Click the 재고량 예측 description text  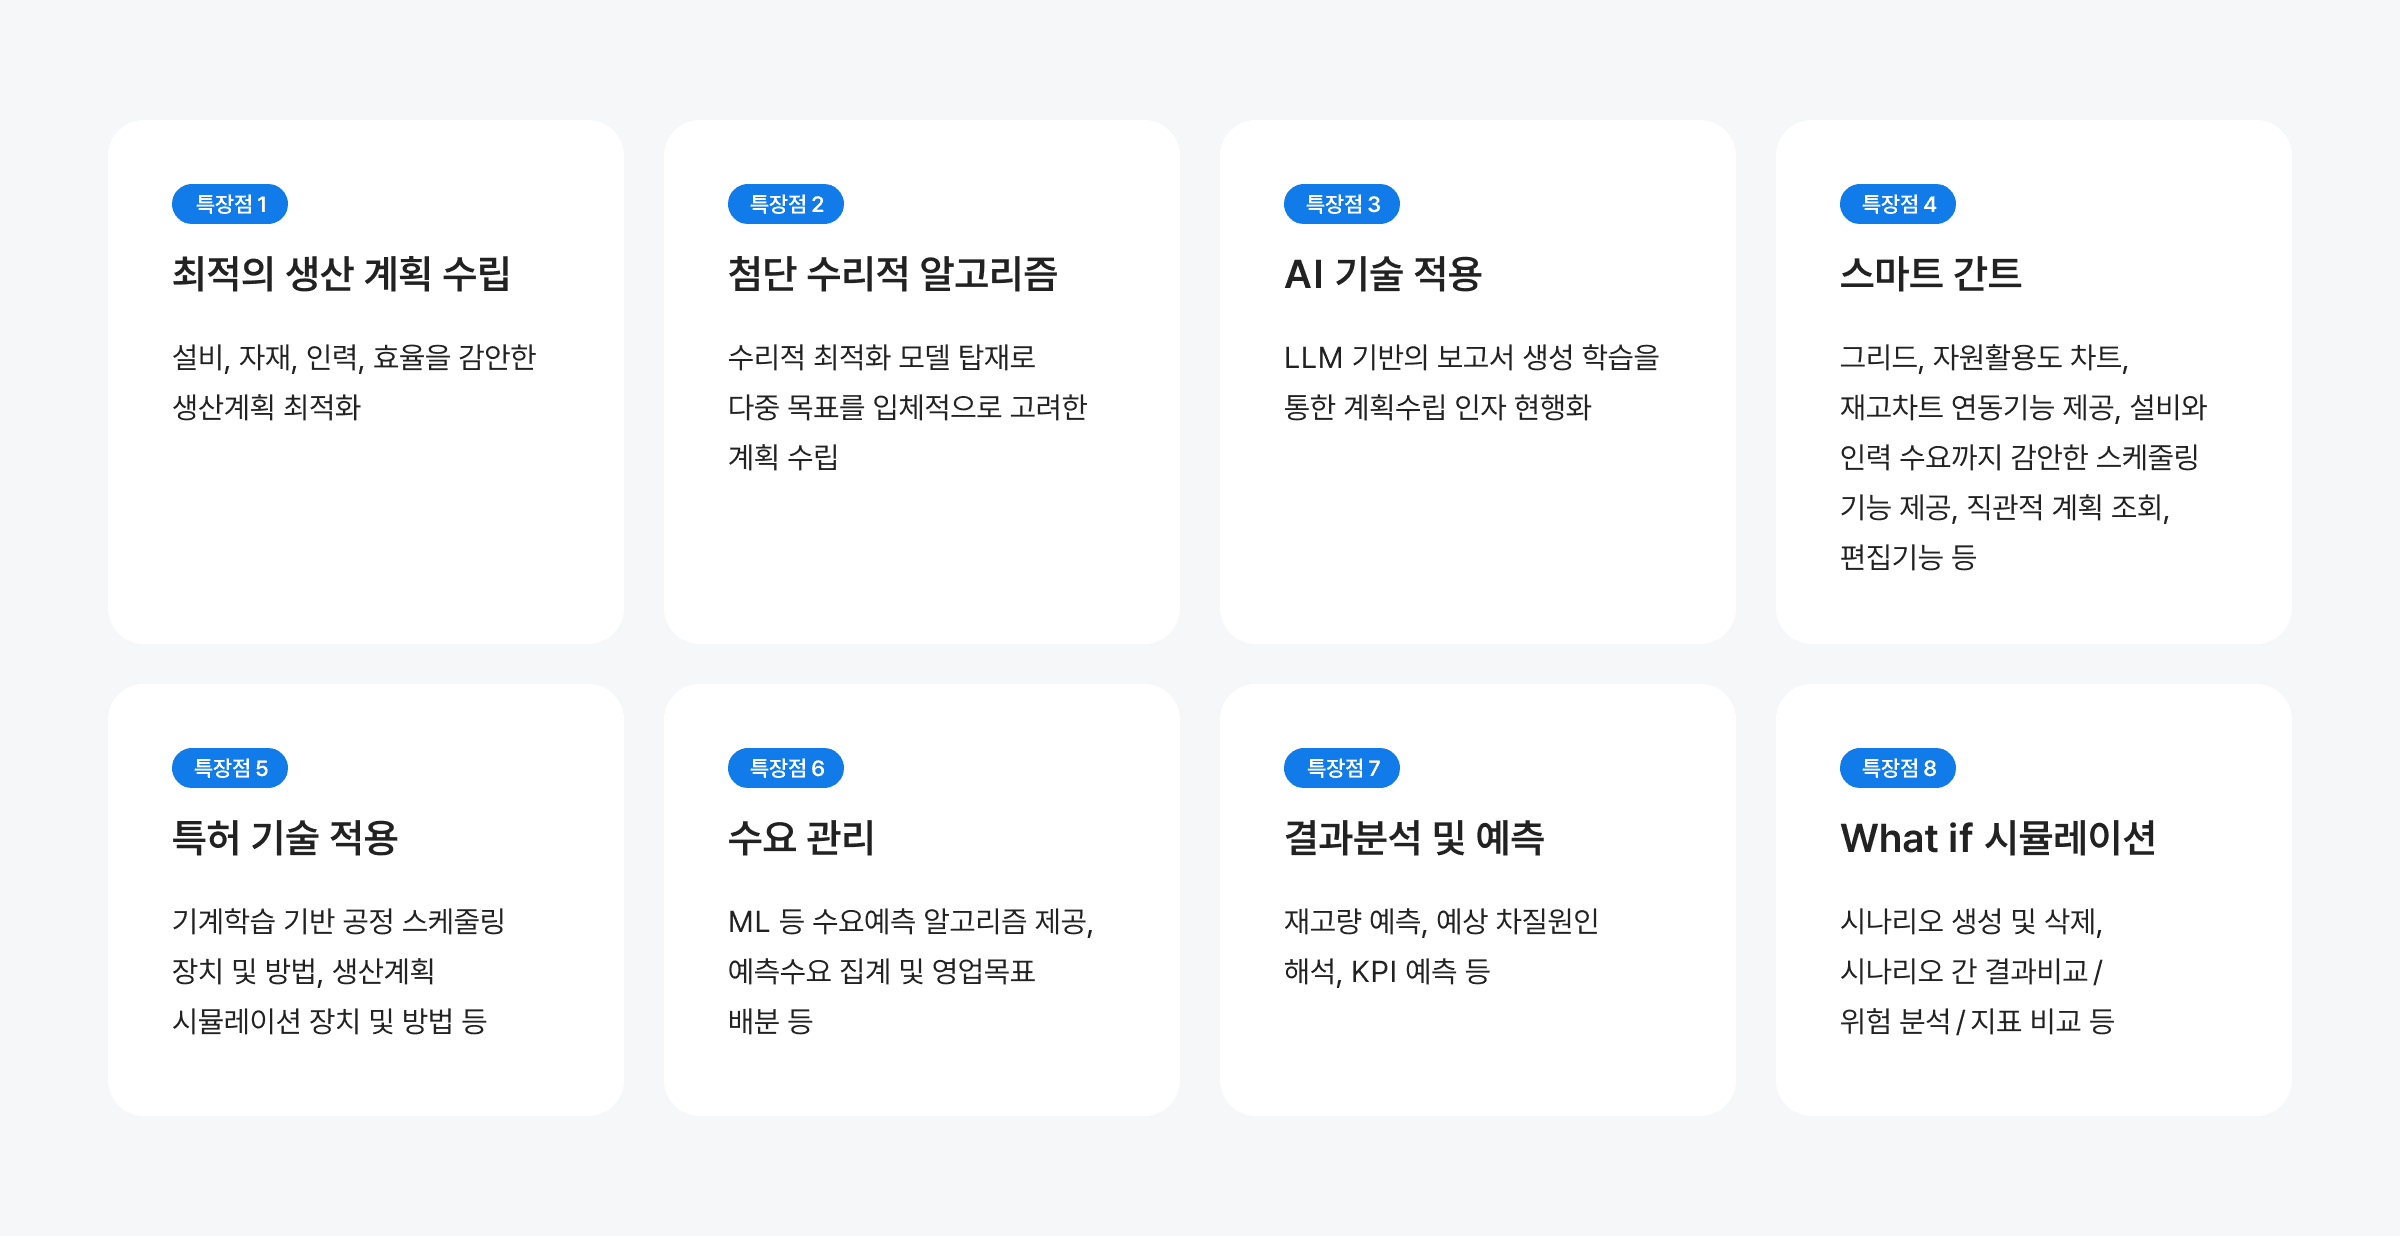click(x=1441, y=945)
